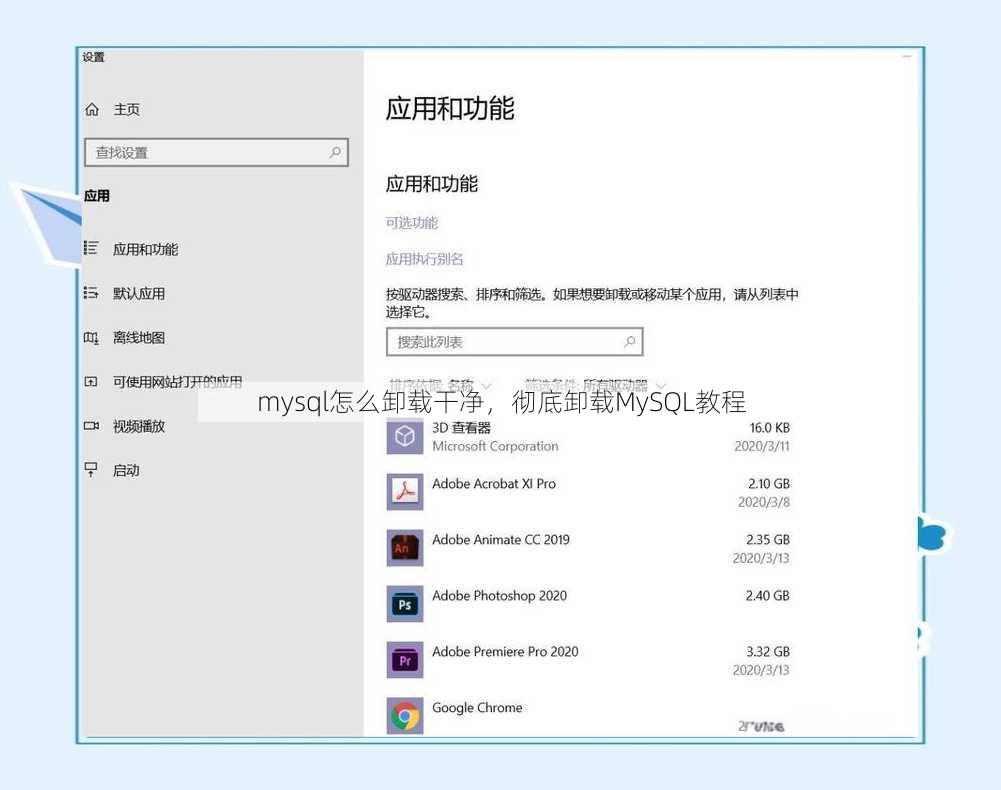Open 应用和功能 in the sidebar
The image size is (1001, 790).
tap(145, 249)
